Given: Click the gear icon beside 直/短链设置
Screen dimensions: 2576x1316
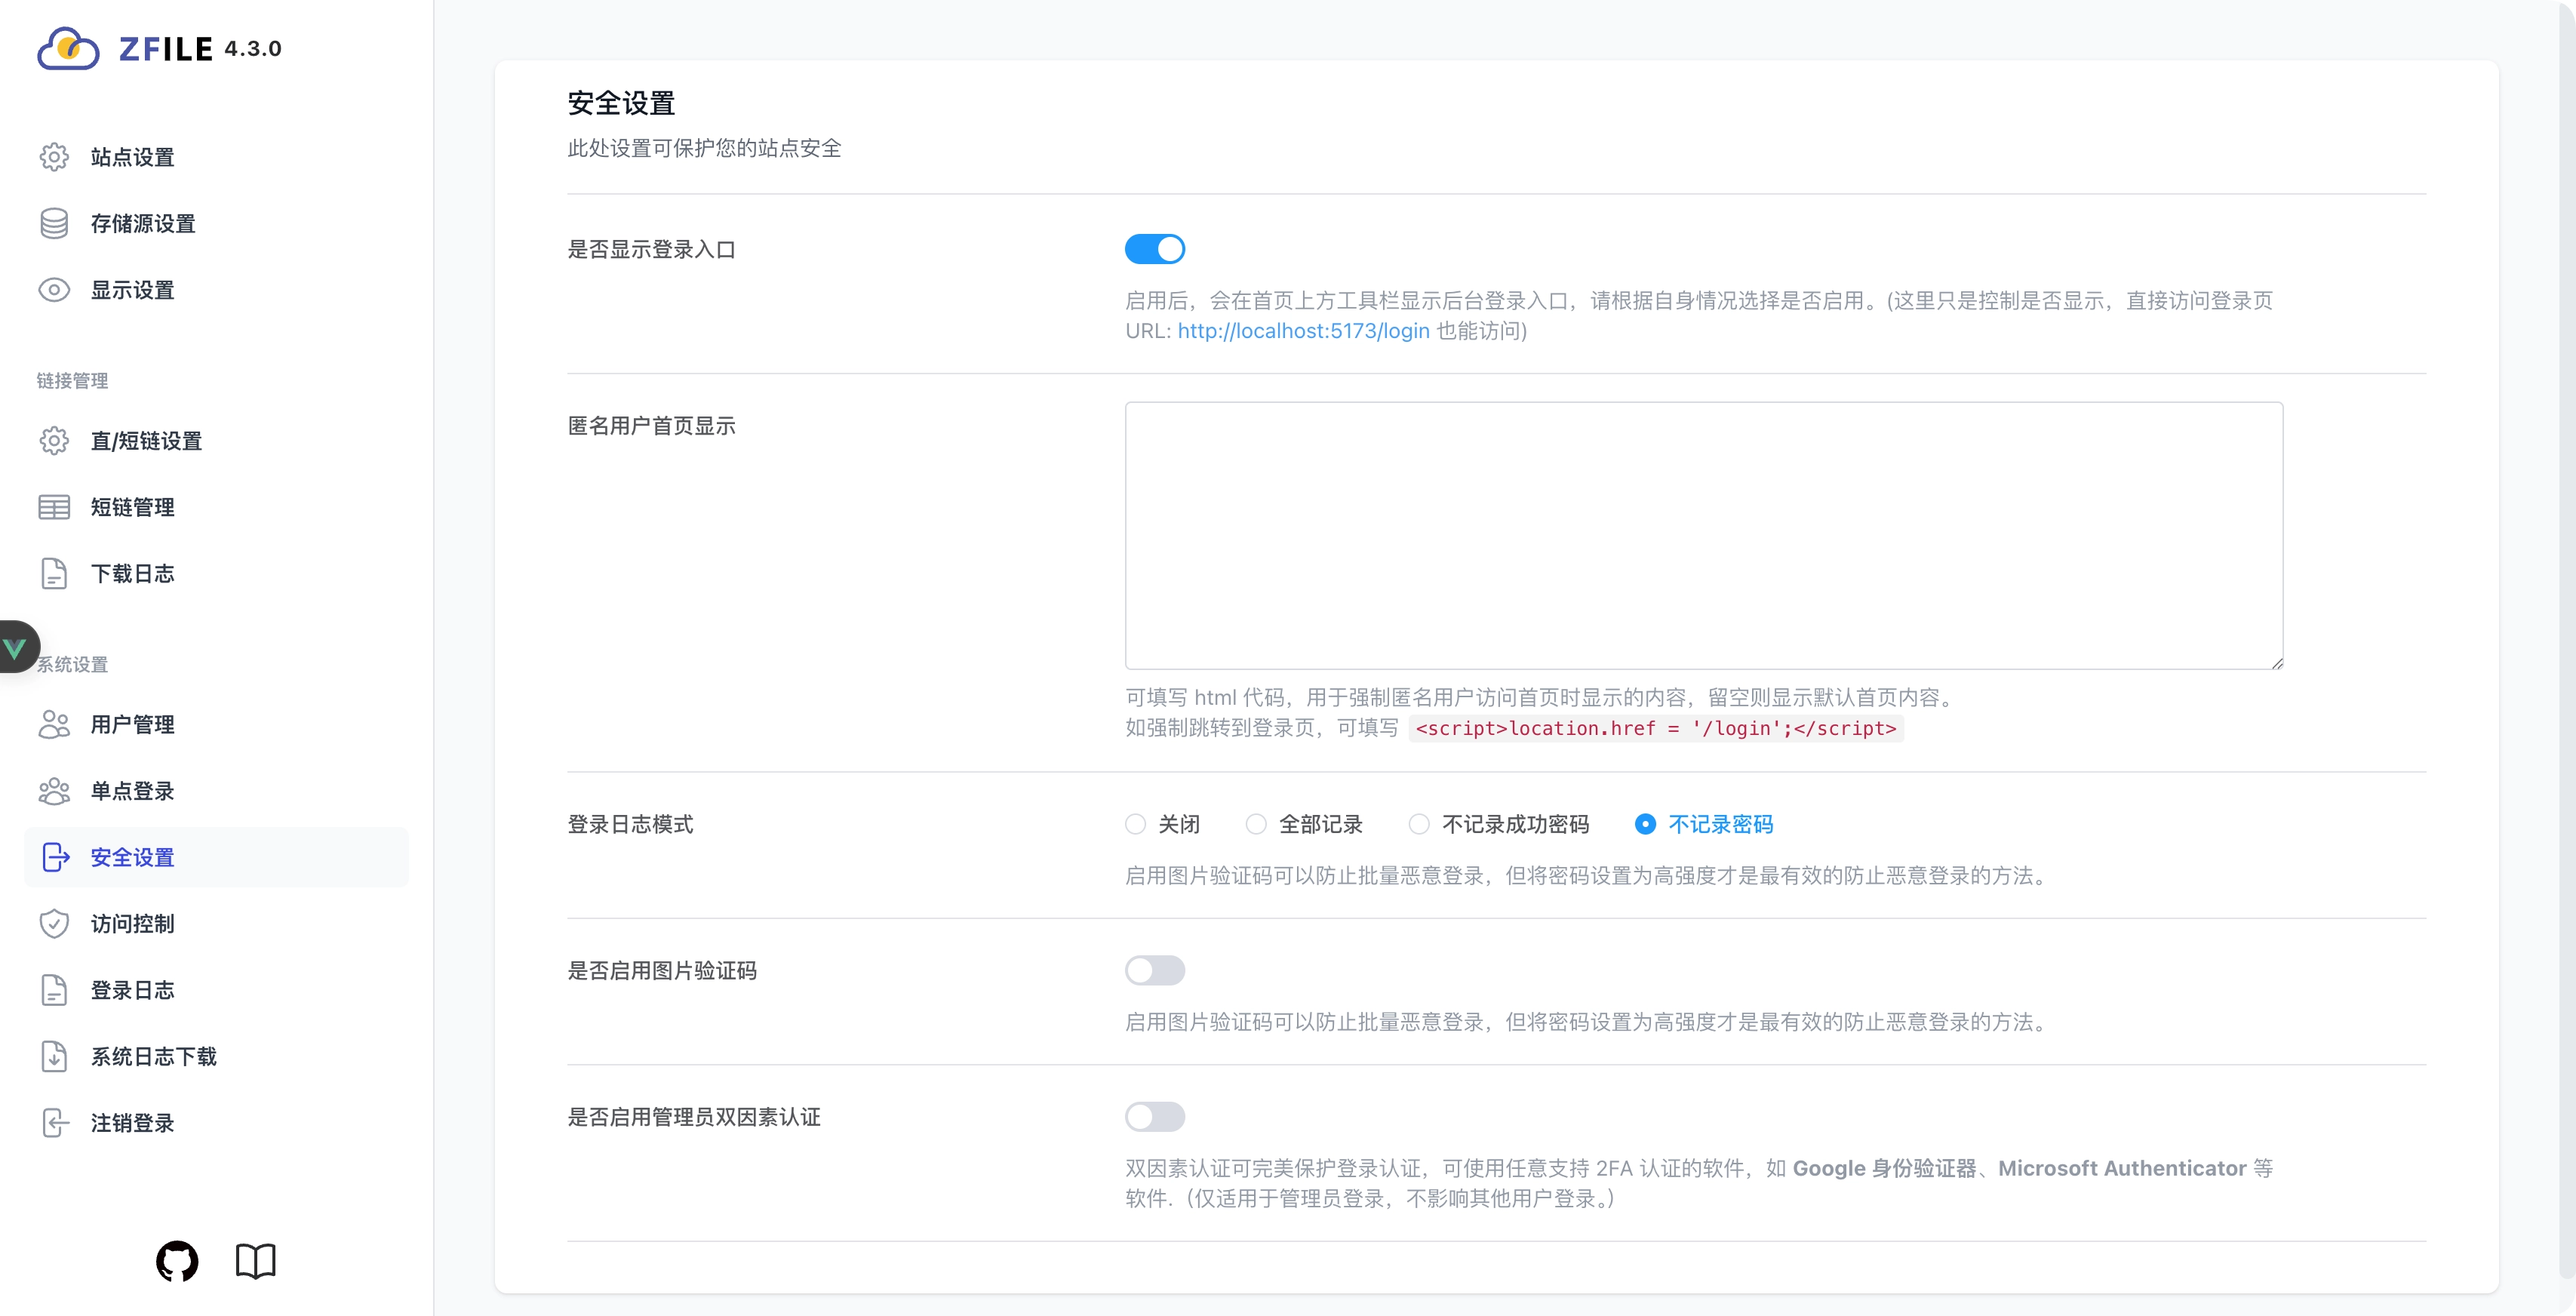Looking at the screenshot, I should pyautogui.click(x=54, y=441).
